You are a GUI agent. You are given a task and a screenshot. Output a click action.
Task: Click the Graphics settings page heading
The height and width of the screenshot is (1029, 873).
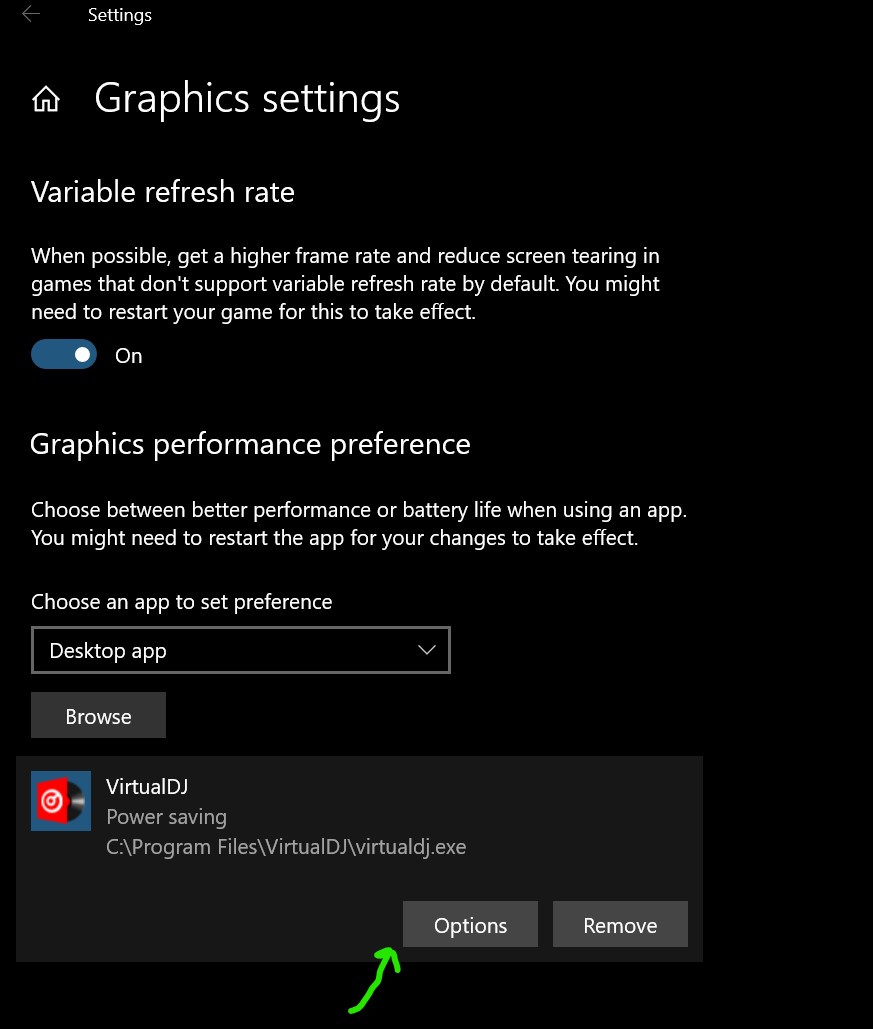click(x=247, y=99)
